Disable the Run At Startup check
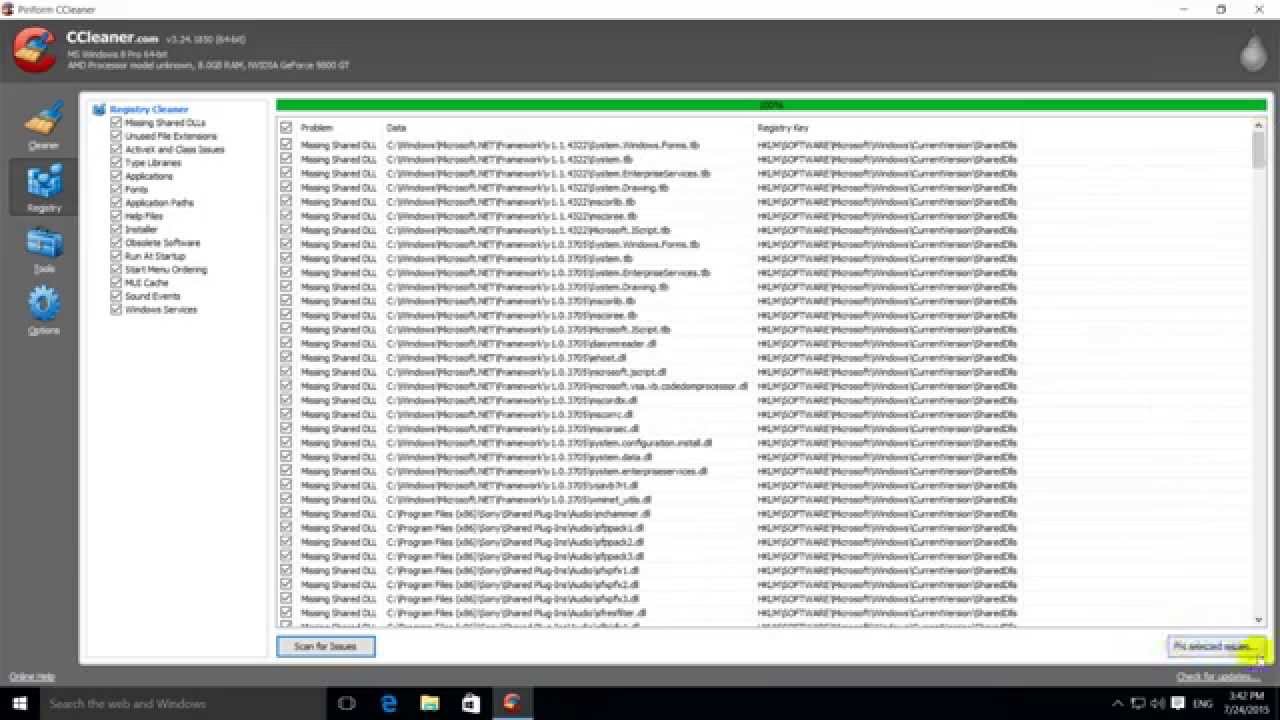The width and height of the screenshot is (1280, 720). pos(116,256)
